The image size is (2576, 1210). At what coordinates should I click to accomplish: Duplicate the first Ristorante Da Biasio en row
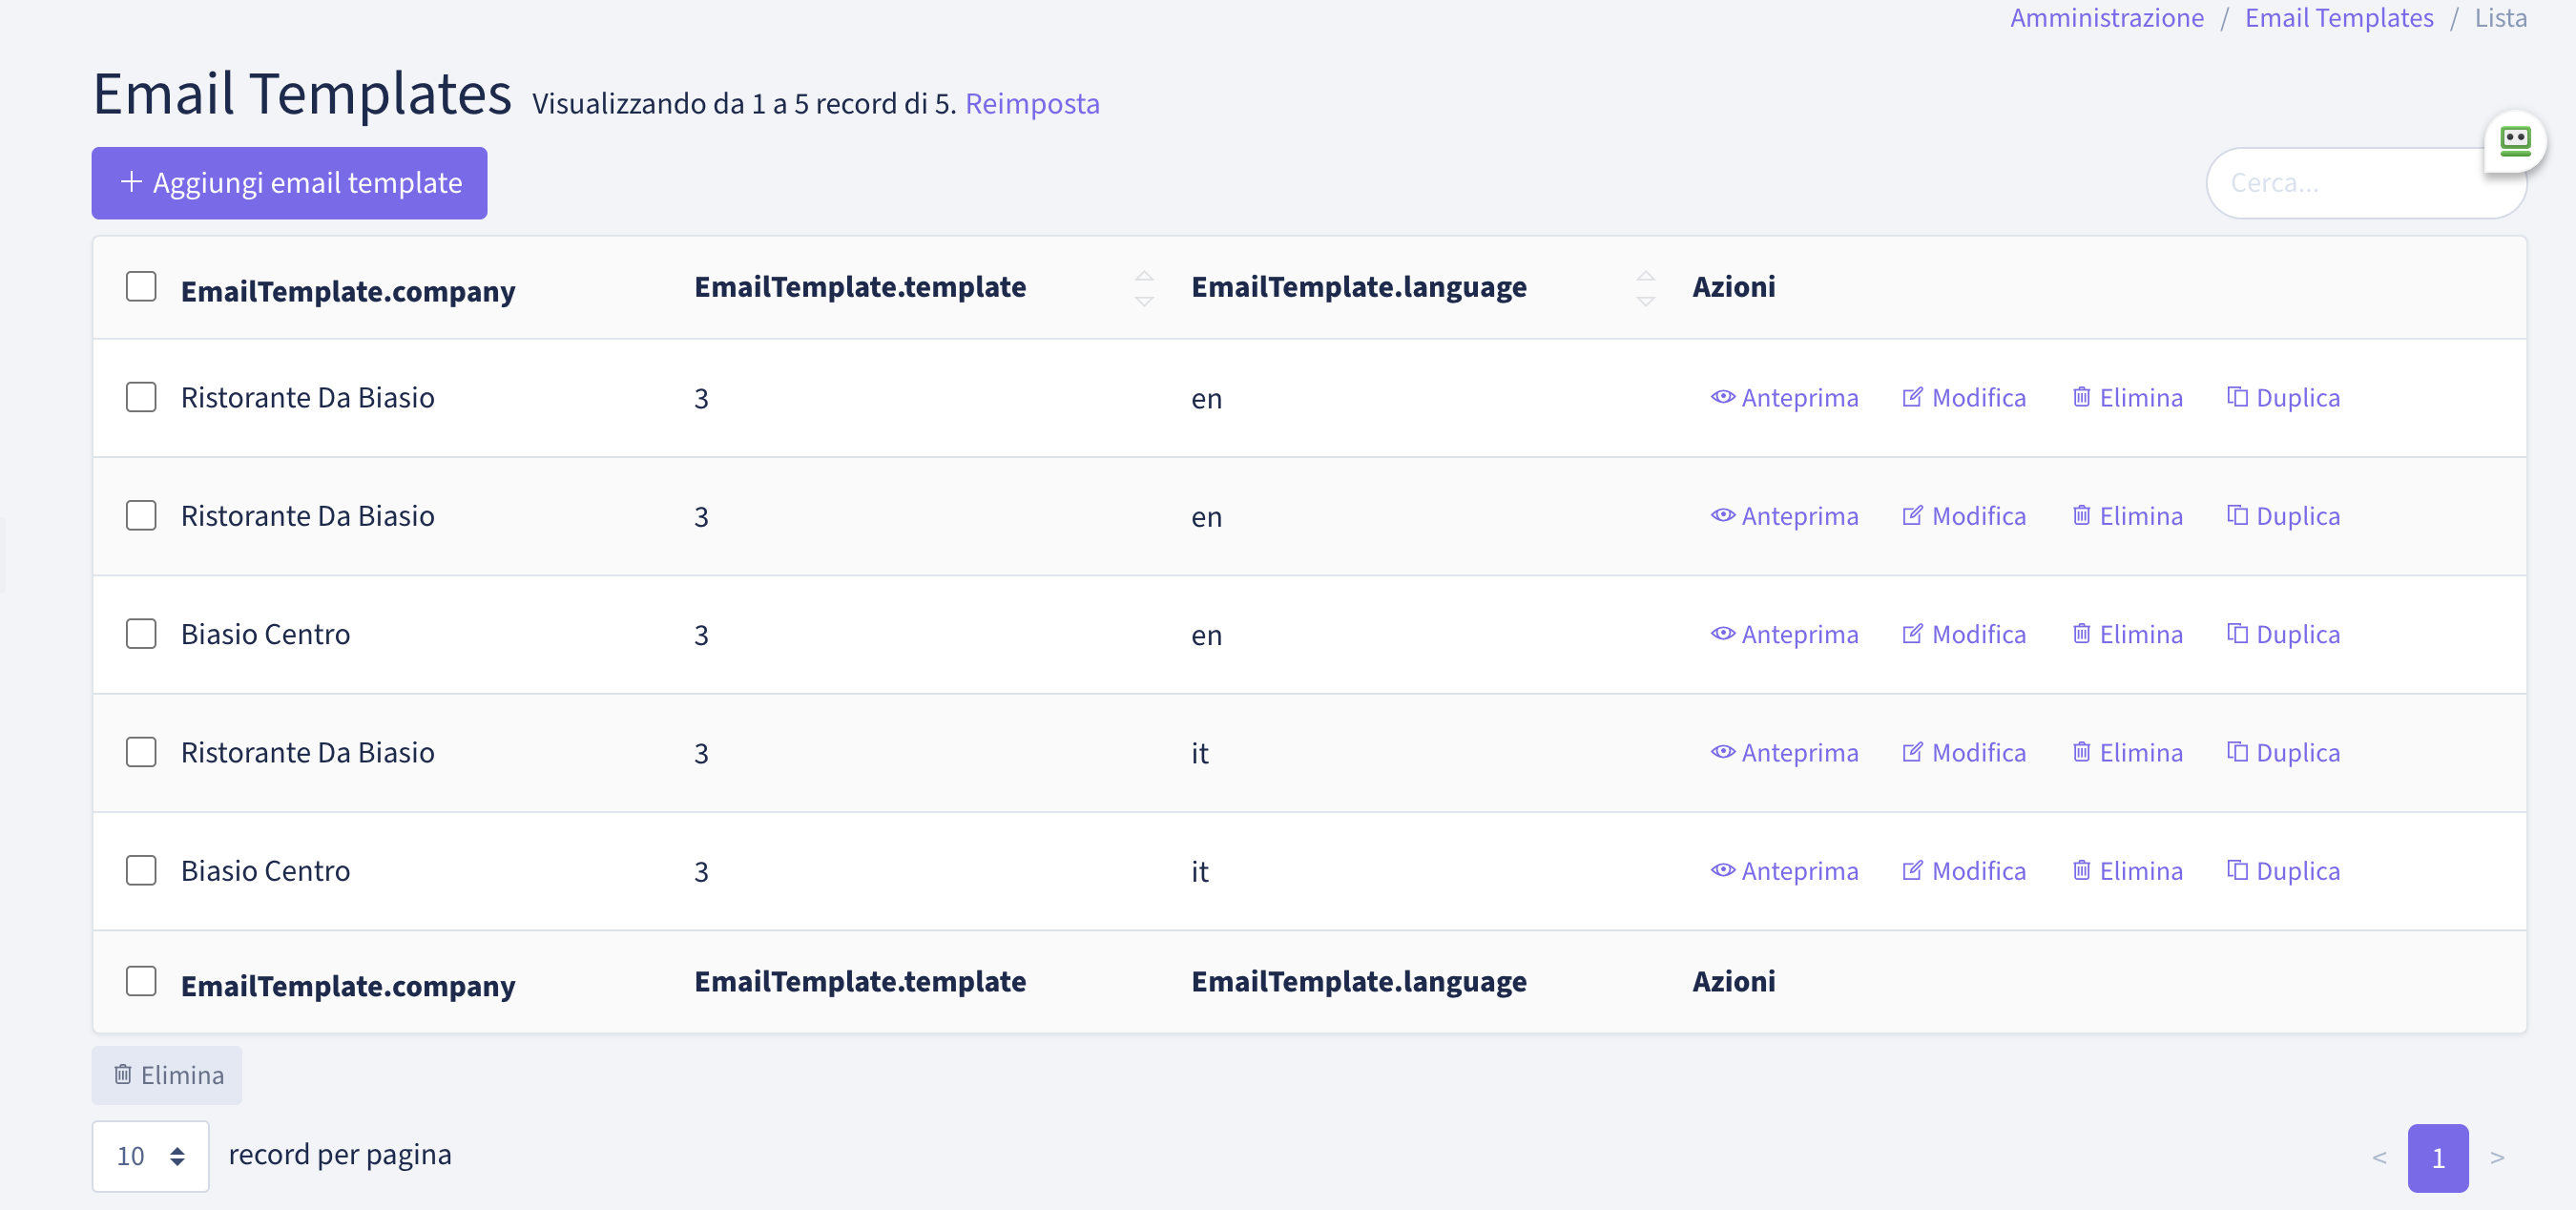(2283, 398)
